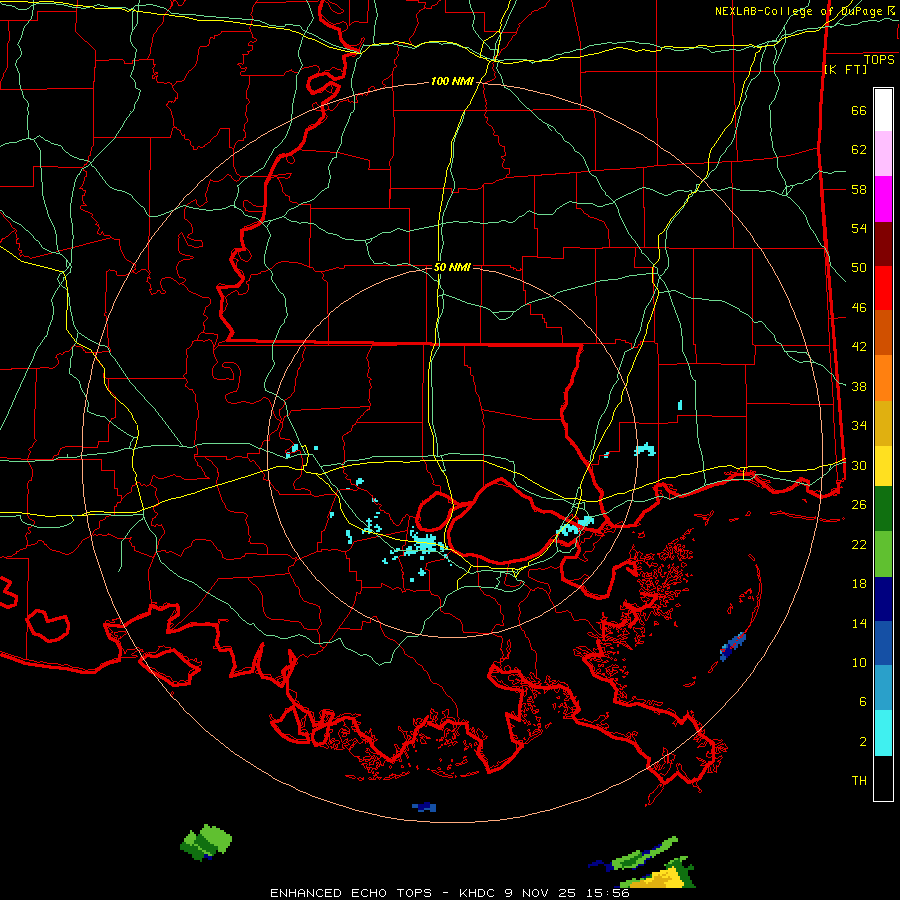The height and width of the screenshot is (900, 900).
Task: Click legend value "66"
Action: click(x=859, y=111)
